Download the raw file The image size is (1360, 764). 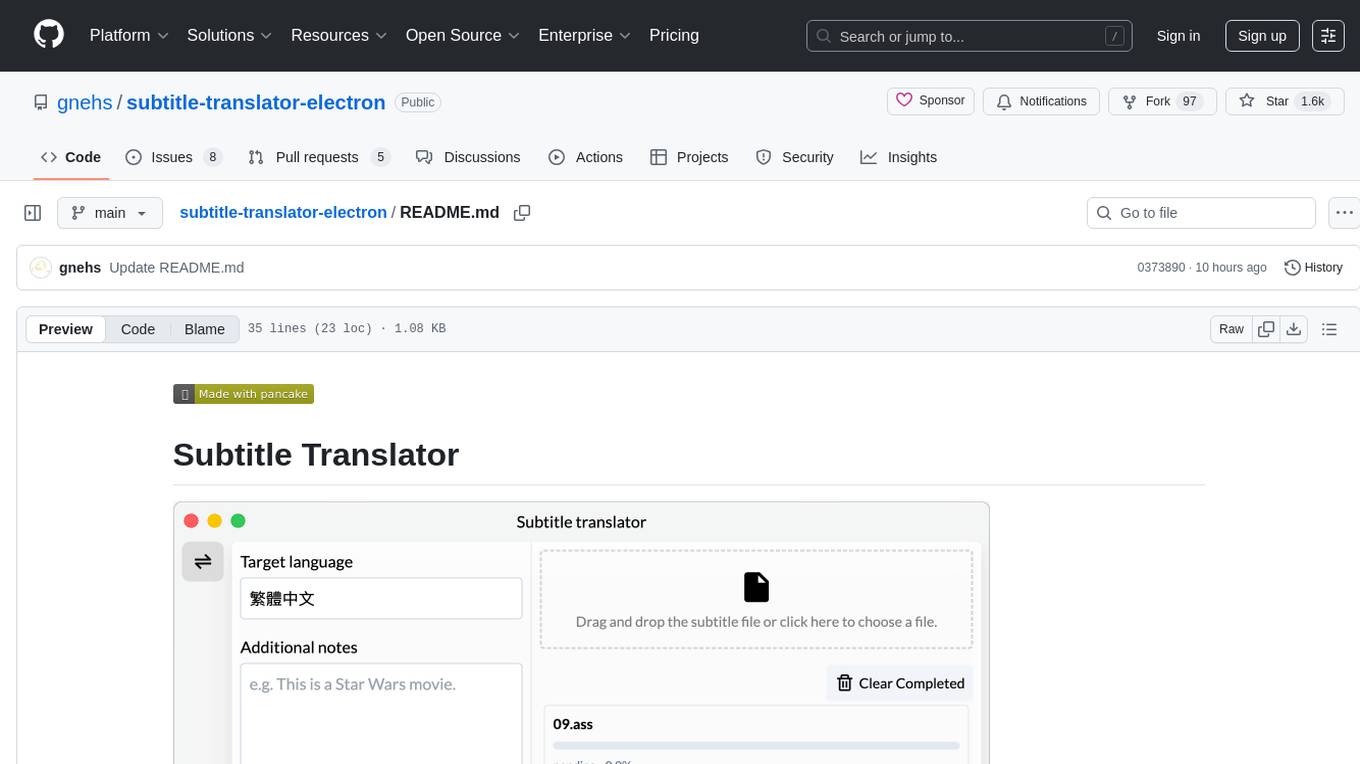tap(1294, 329)
